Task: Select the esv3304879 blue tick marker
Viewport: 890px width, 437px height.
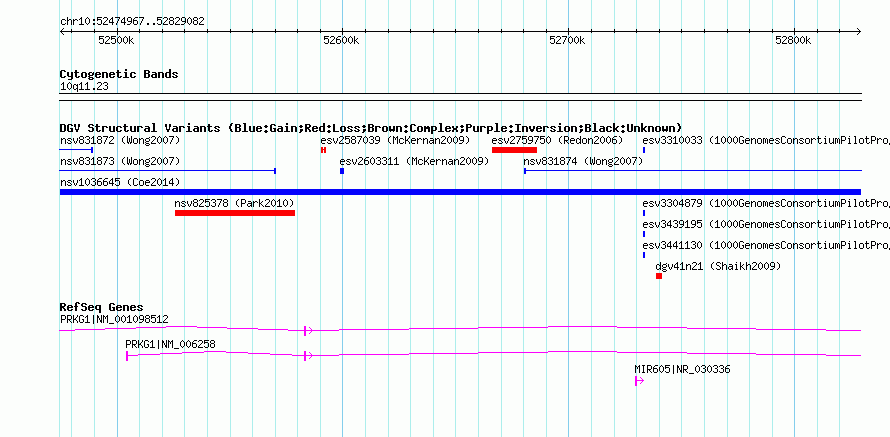Action: click(x=644, y=213)
